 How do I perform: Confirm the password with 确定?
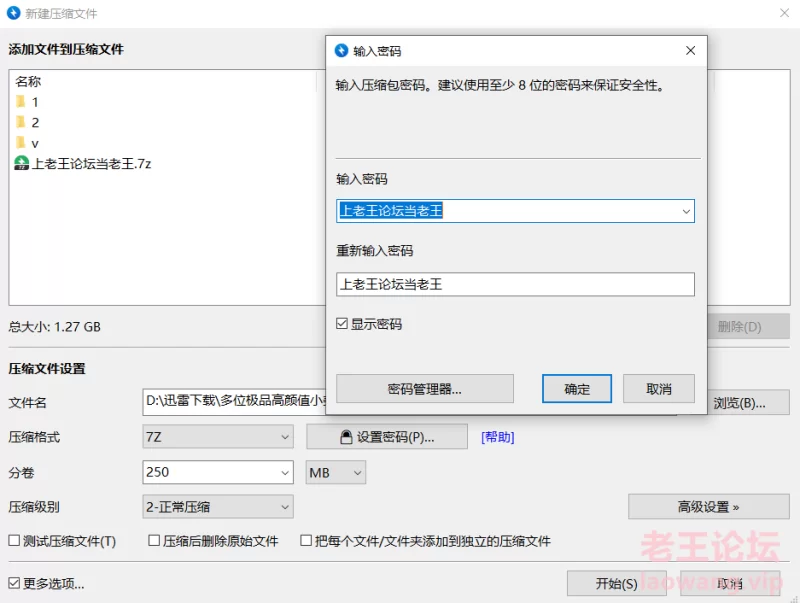[x=577, y=389]
